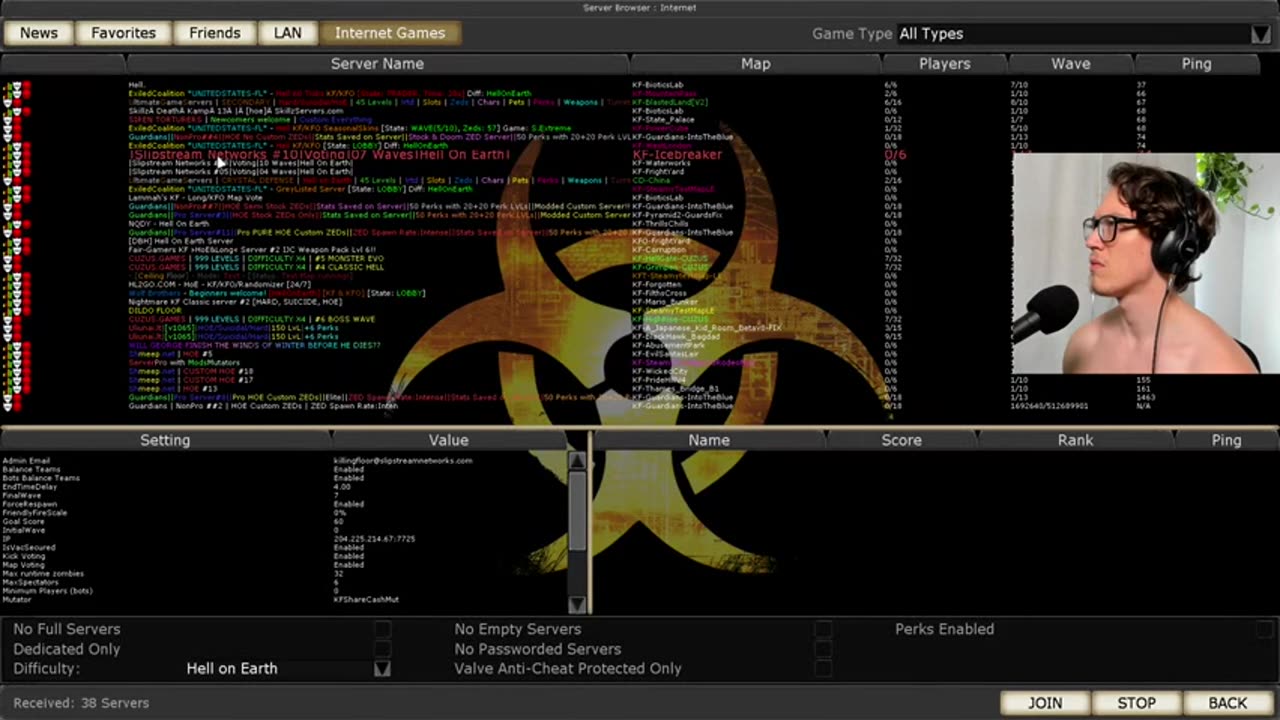Click settings scrollbar up arrow
The image size is (1280, 720).
pos(577,461)
